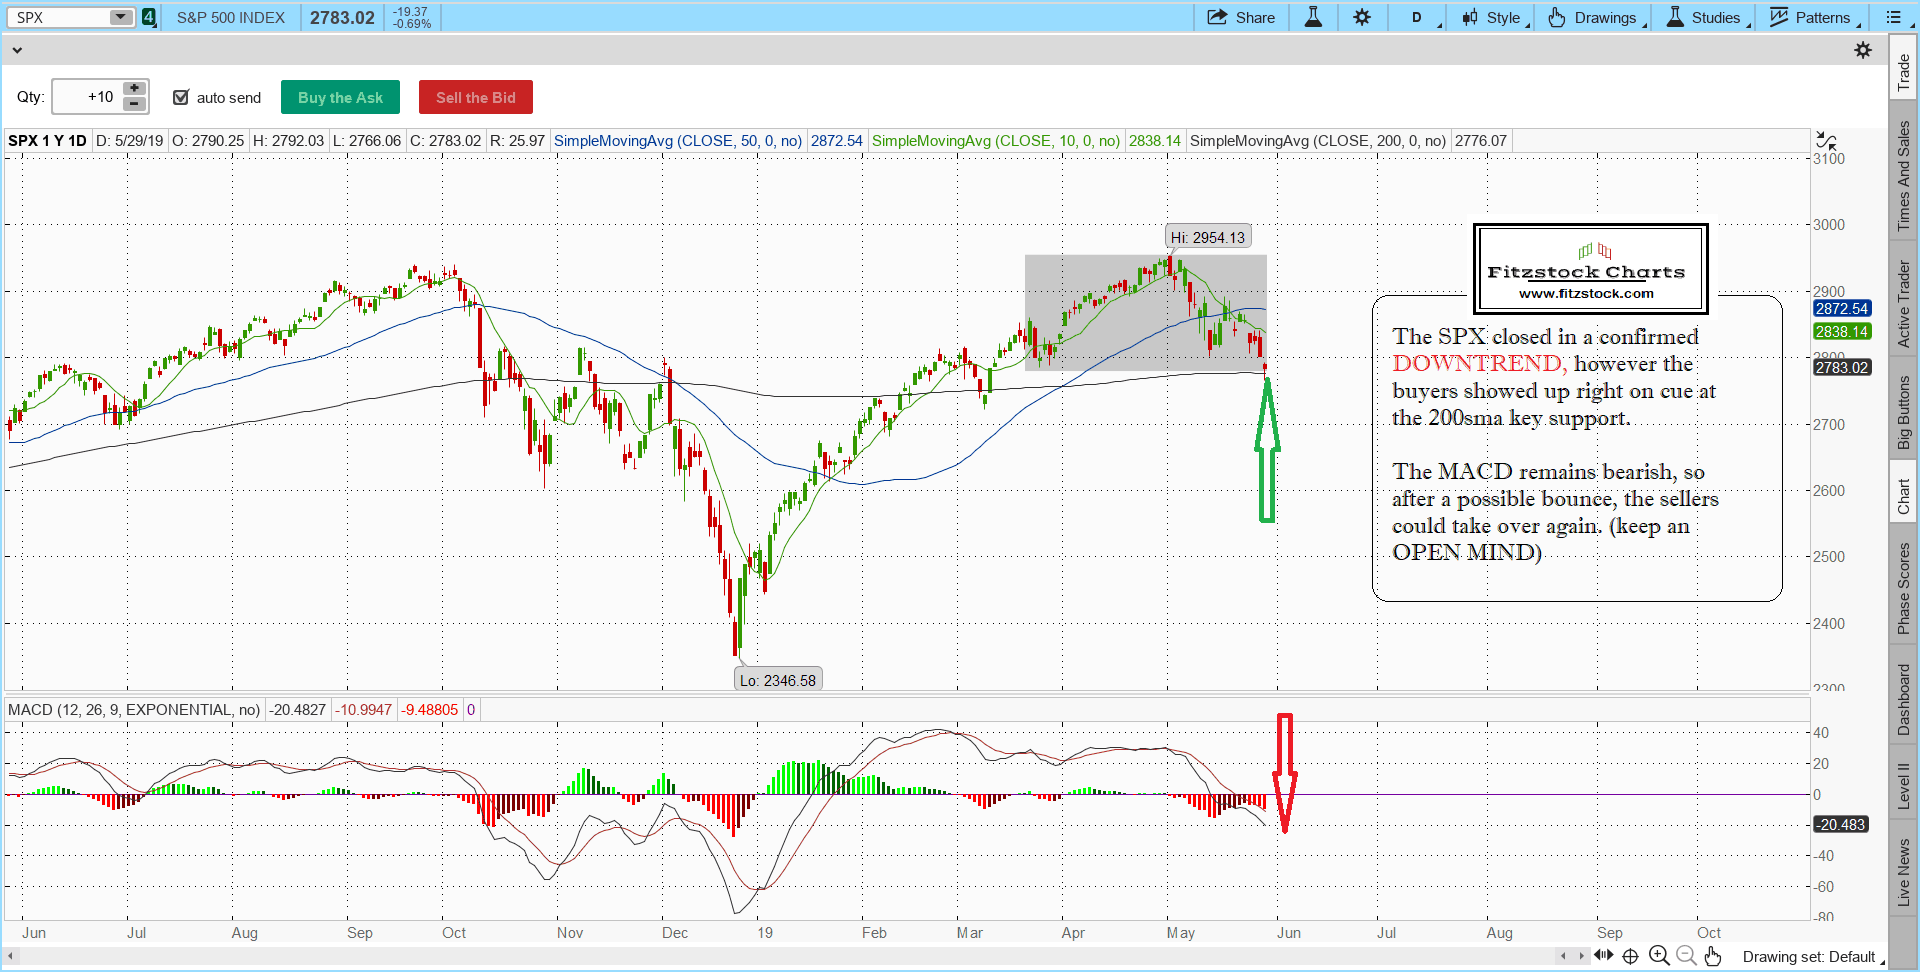Click the trade bar settings gear
This screenshot has height=972, width=1920.
pos(1863,50)
